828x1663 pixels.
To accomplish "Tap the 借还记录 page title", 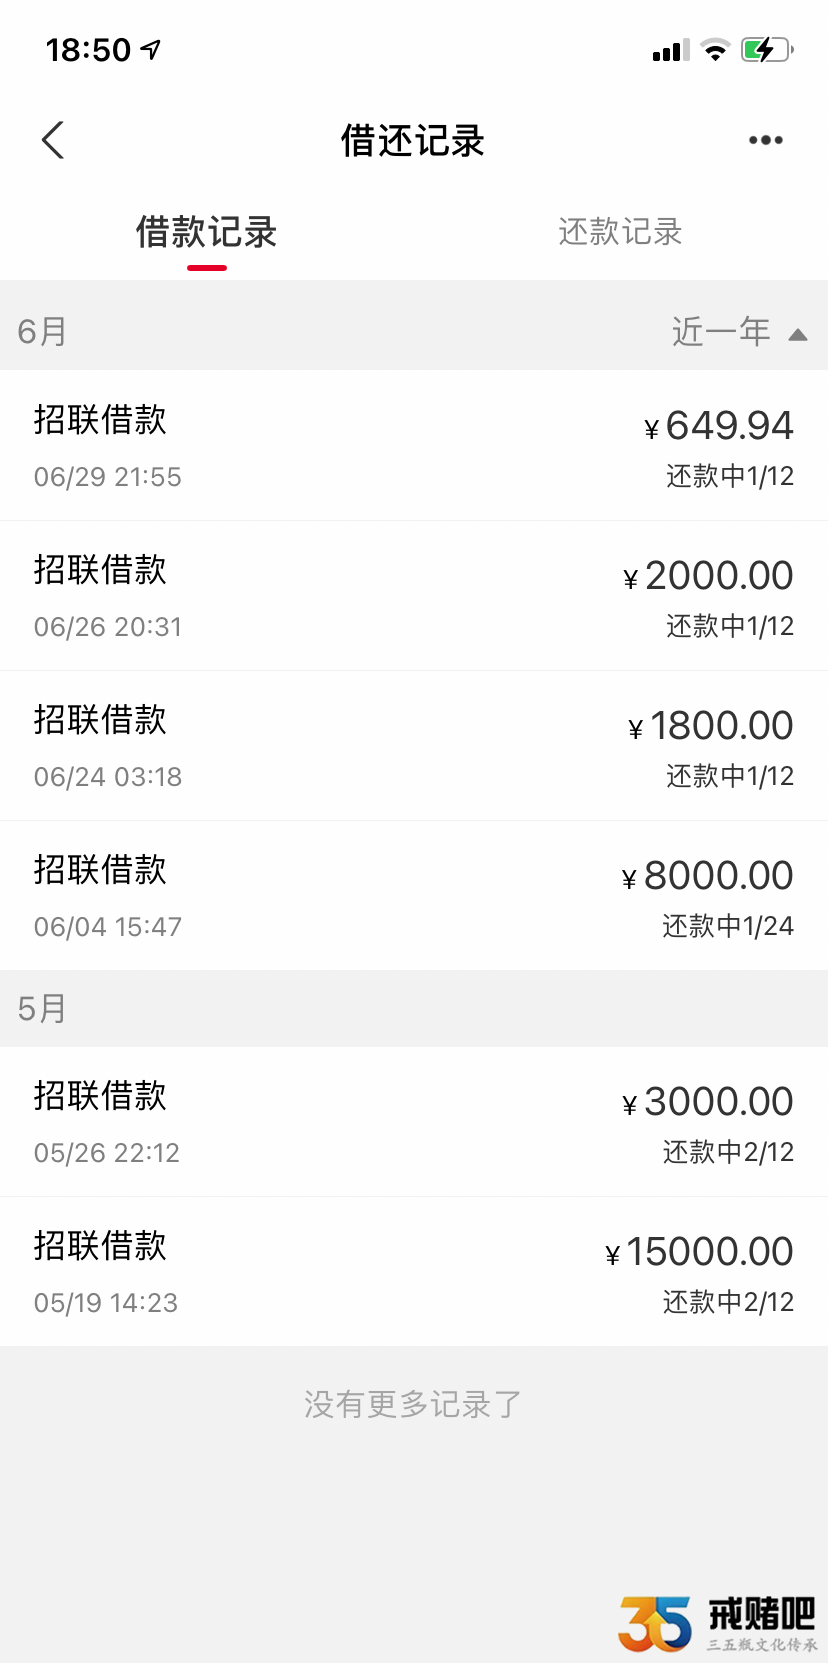I will 413,140.
